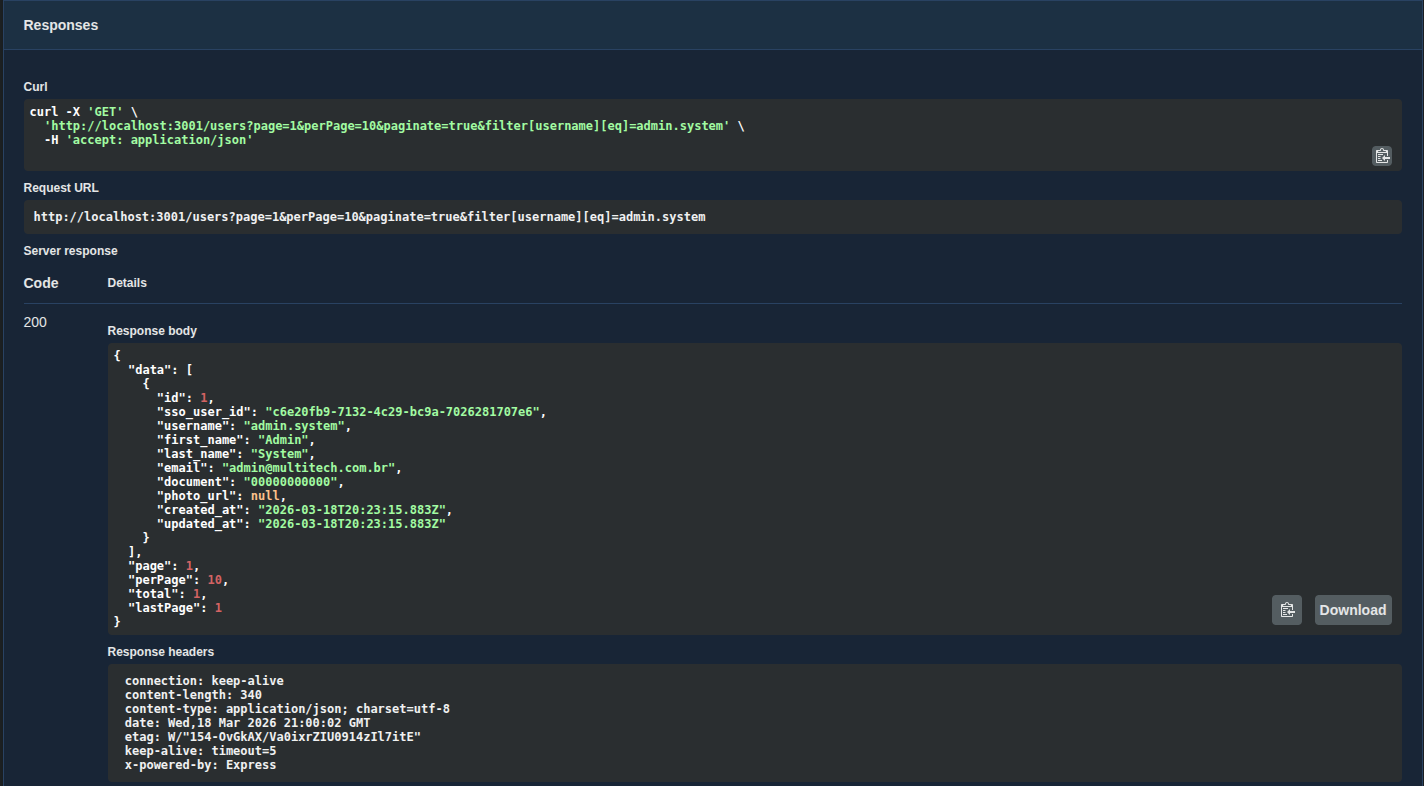Viewport: 1424px width, 786px height.
Task: Click the date response header line
Action: click(247, 723)
